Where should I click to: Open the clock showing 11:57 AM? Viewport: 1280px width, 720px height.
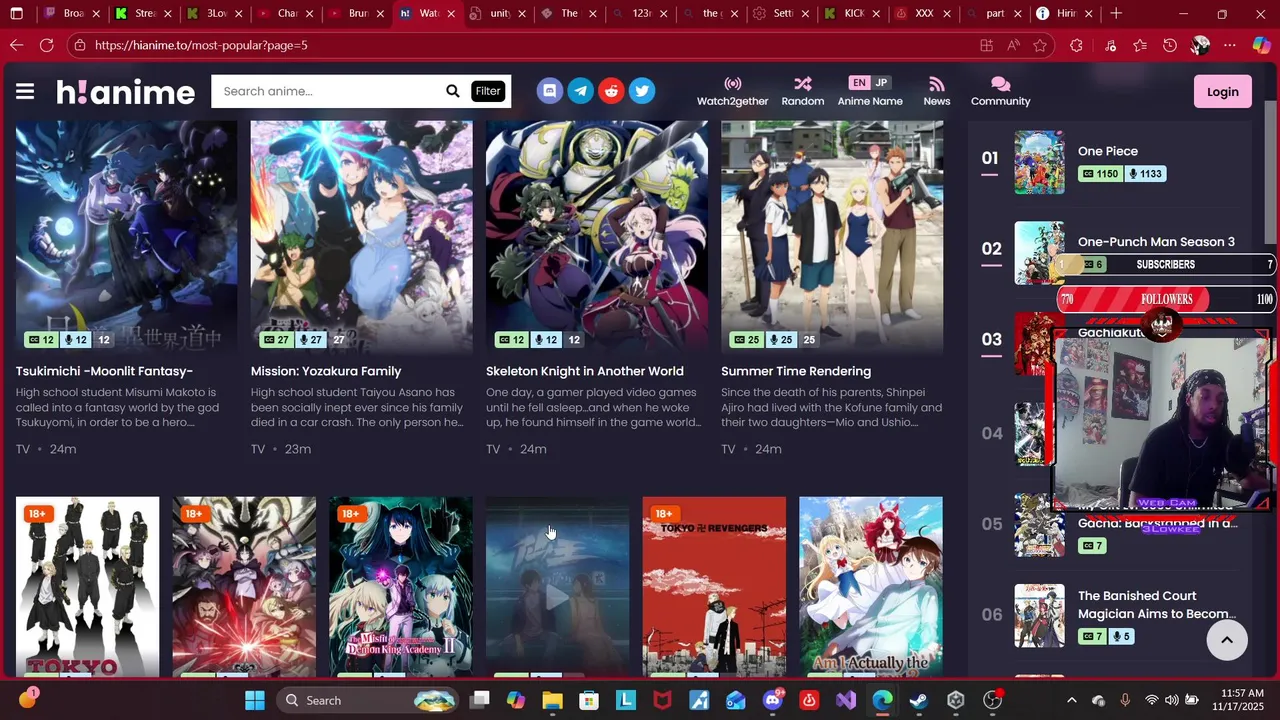(1235, 700)
